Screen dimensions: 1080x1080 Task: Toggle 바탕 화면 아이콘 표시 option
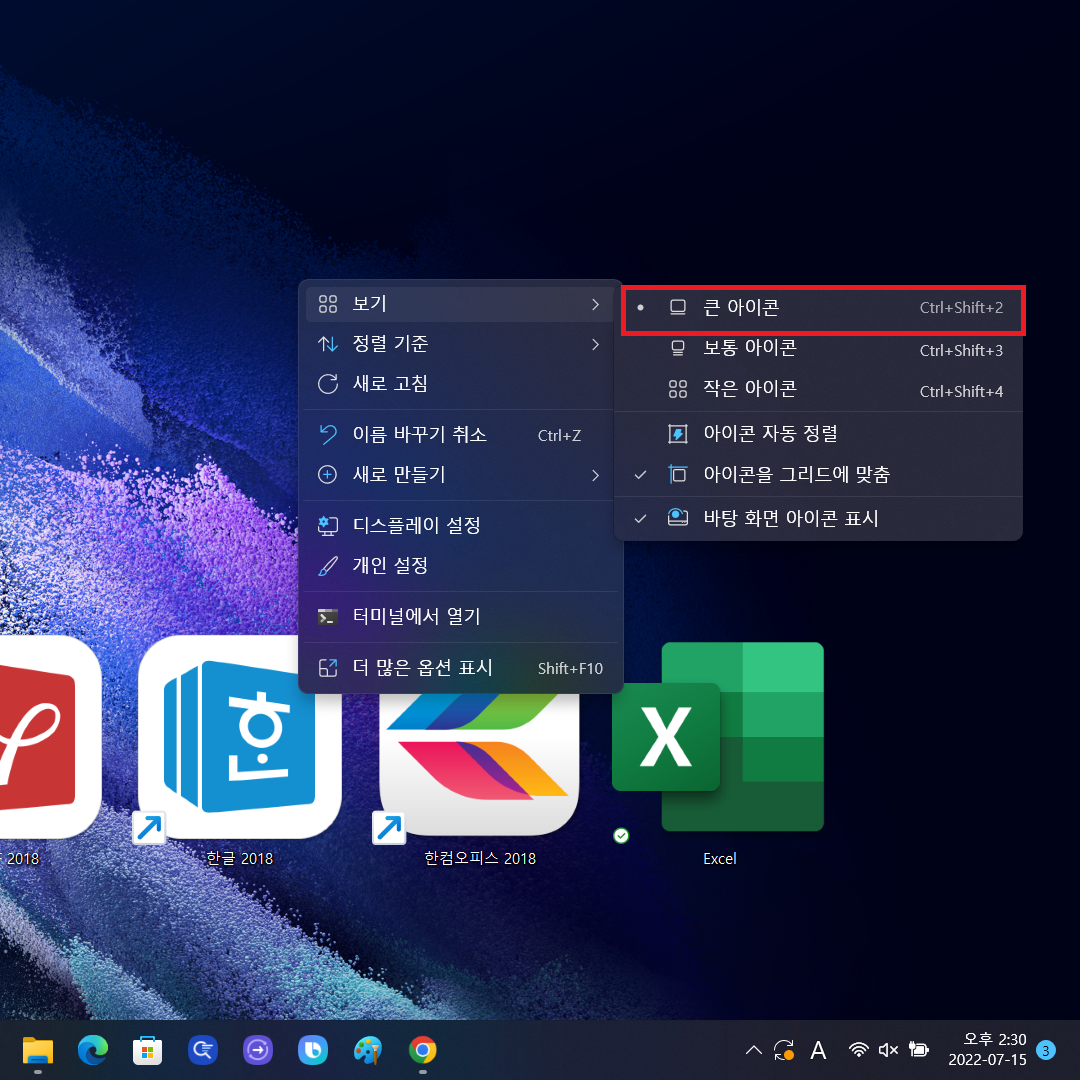pyautogui.click(x=818, y=518)
